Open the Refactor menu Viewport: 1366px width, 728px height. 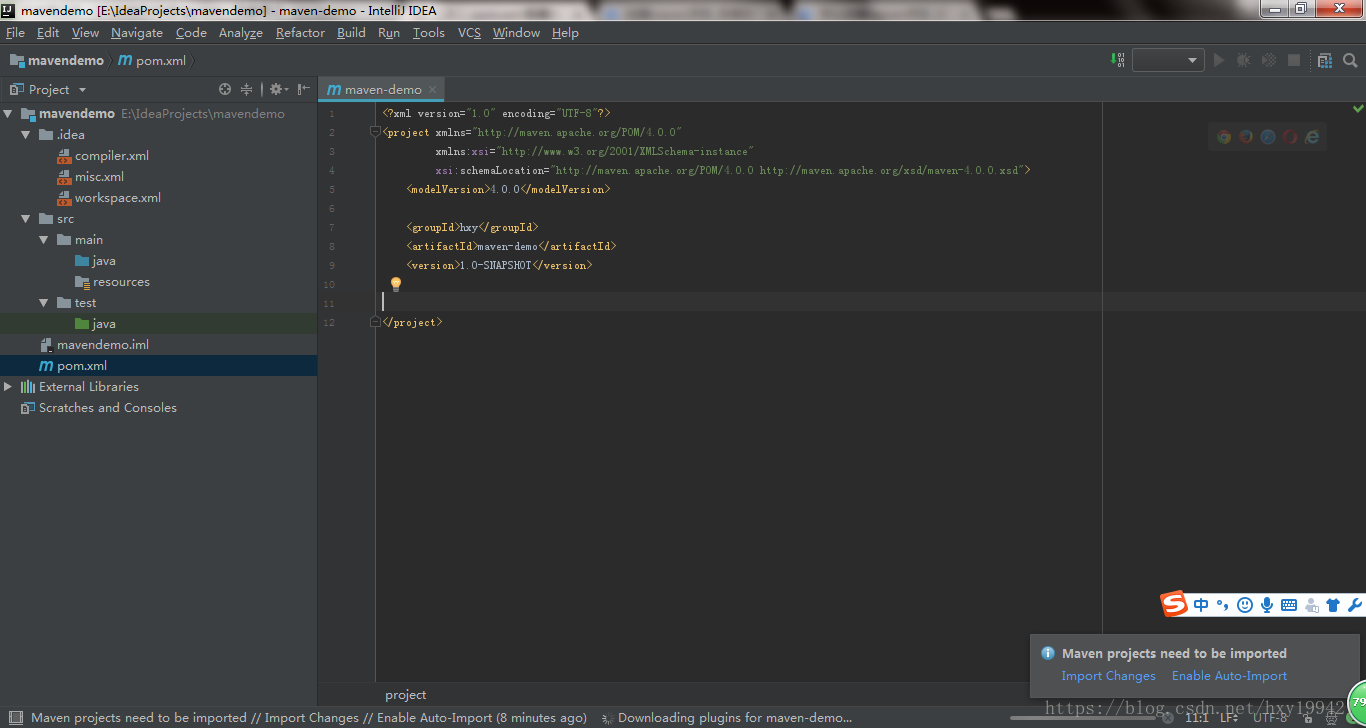(x=300, y=32)
